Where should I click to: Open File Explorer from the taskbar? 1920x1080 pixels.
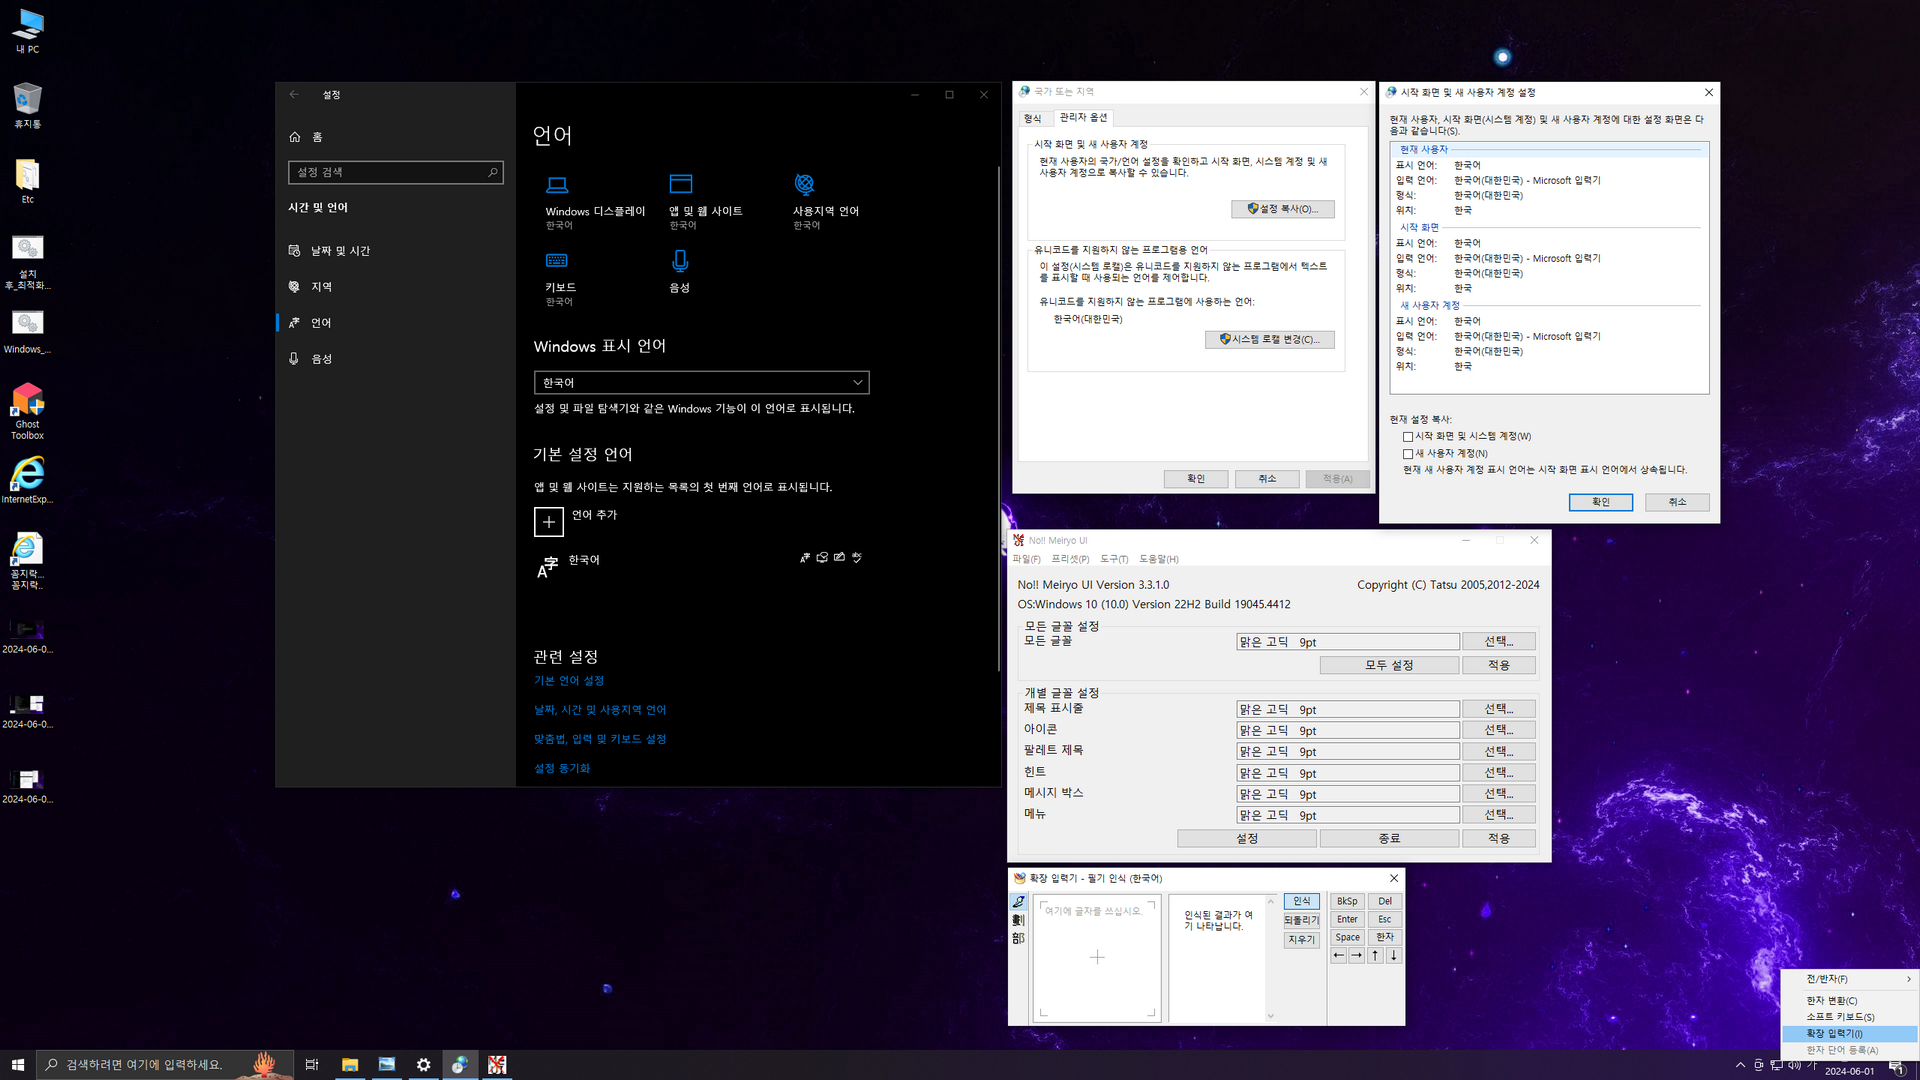point(350,1065)
